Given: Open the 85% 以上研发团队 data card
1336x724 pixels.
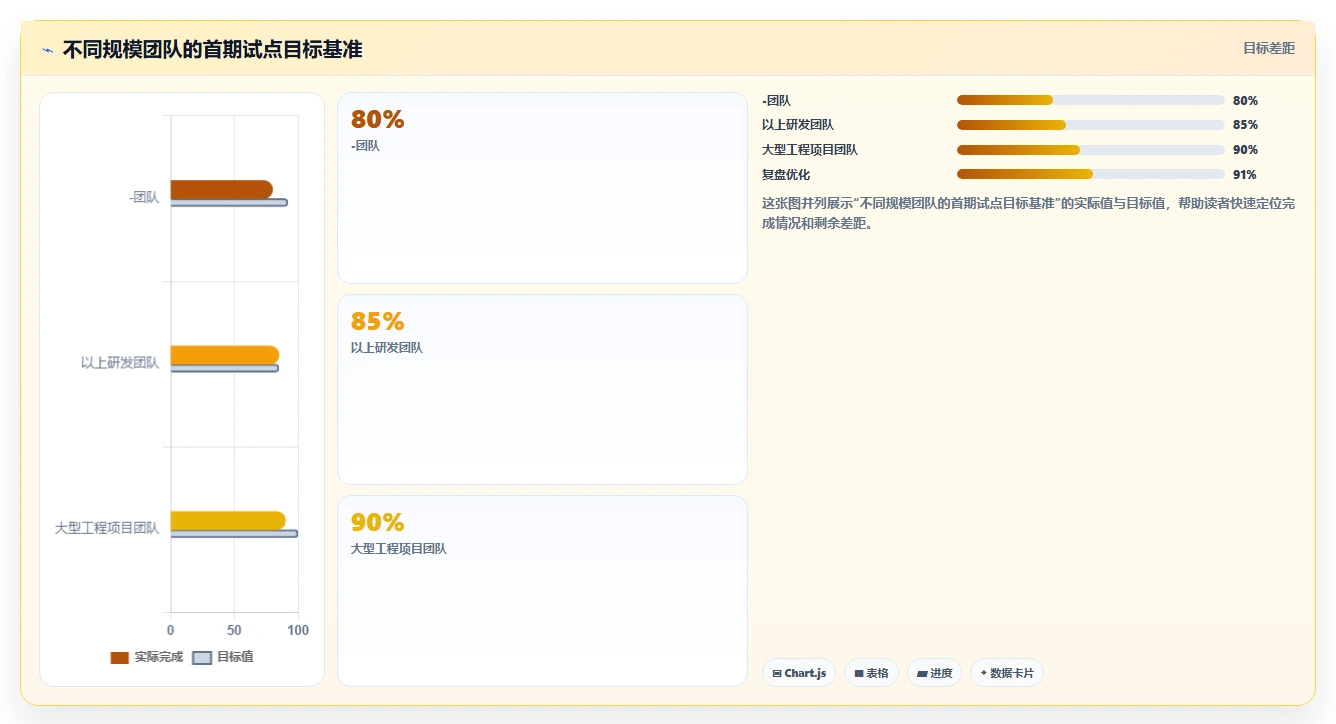Looking at the screenshot, I should click(x=542, y=389).
